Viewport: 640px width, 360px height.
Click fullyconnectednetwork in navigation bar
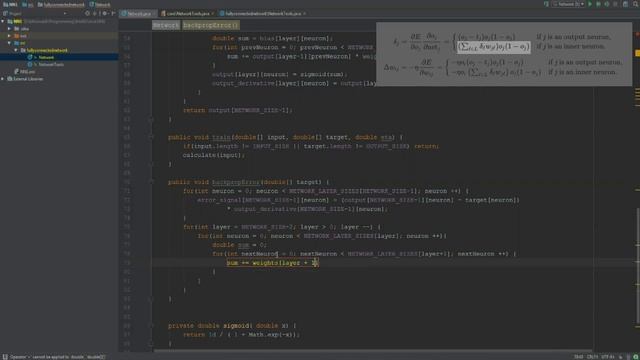point(61,4)
